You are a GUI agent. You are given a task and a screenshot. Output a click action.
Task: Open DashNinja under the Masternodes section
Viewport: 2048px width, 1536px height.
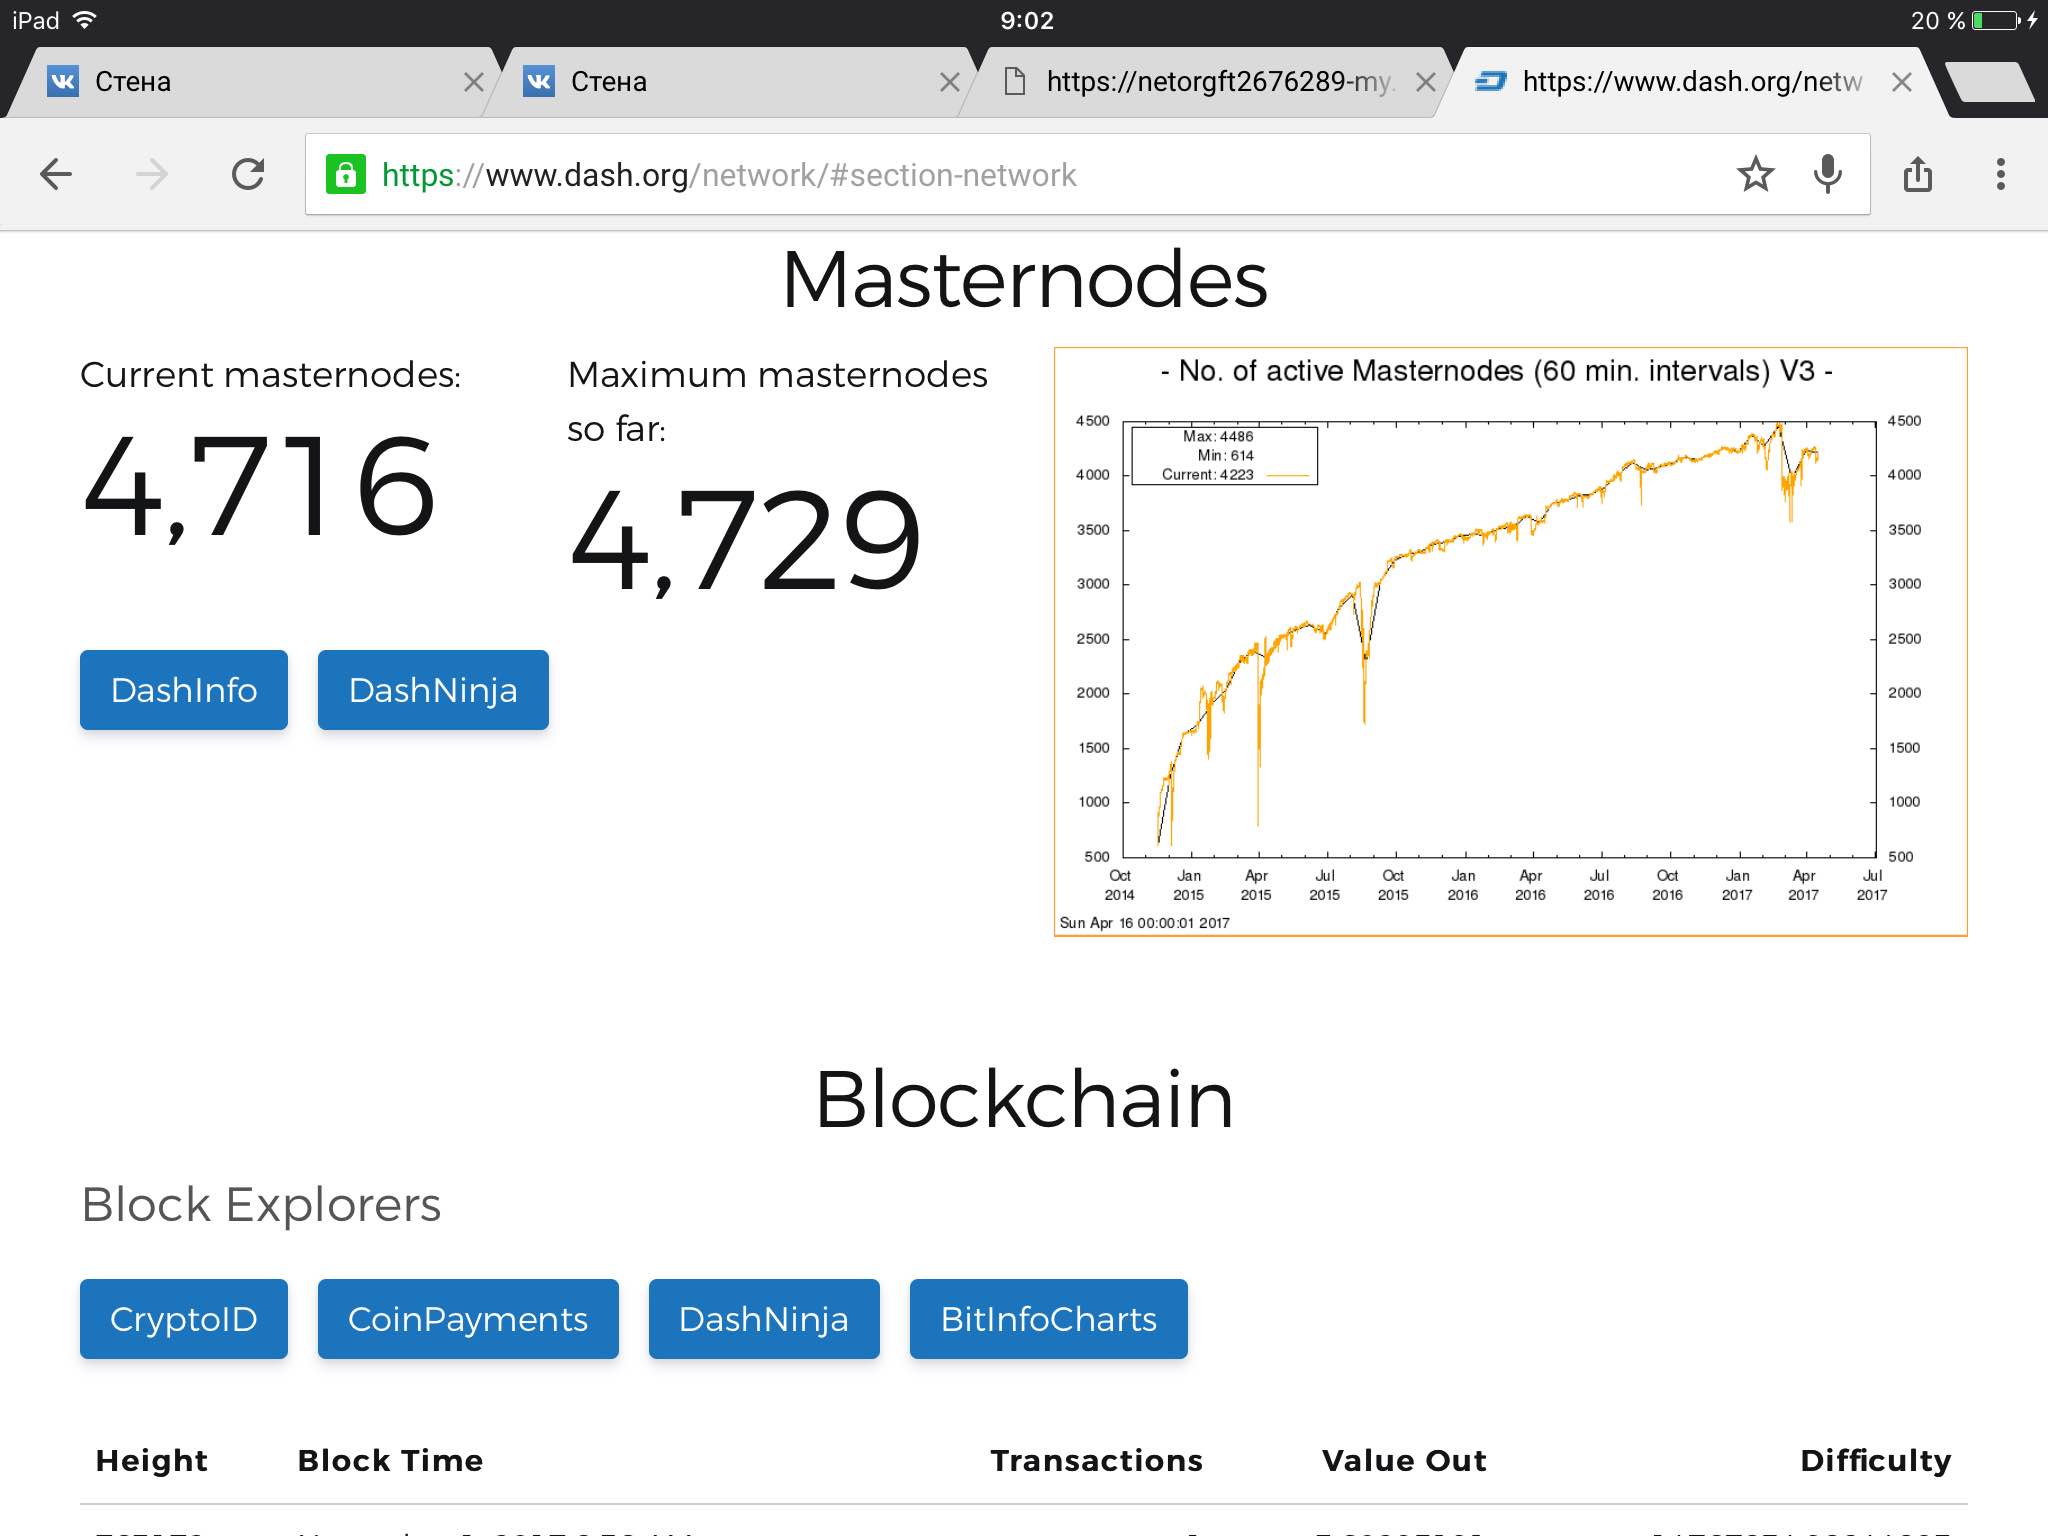pos(433,690)
